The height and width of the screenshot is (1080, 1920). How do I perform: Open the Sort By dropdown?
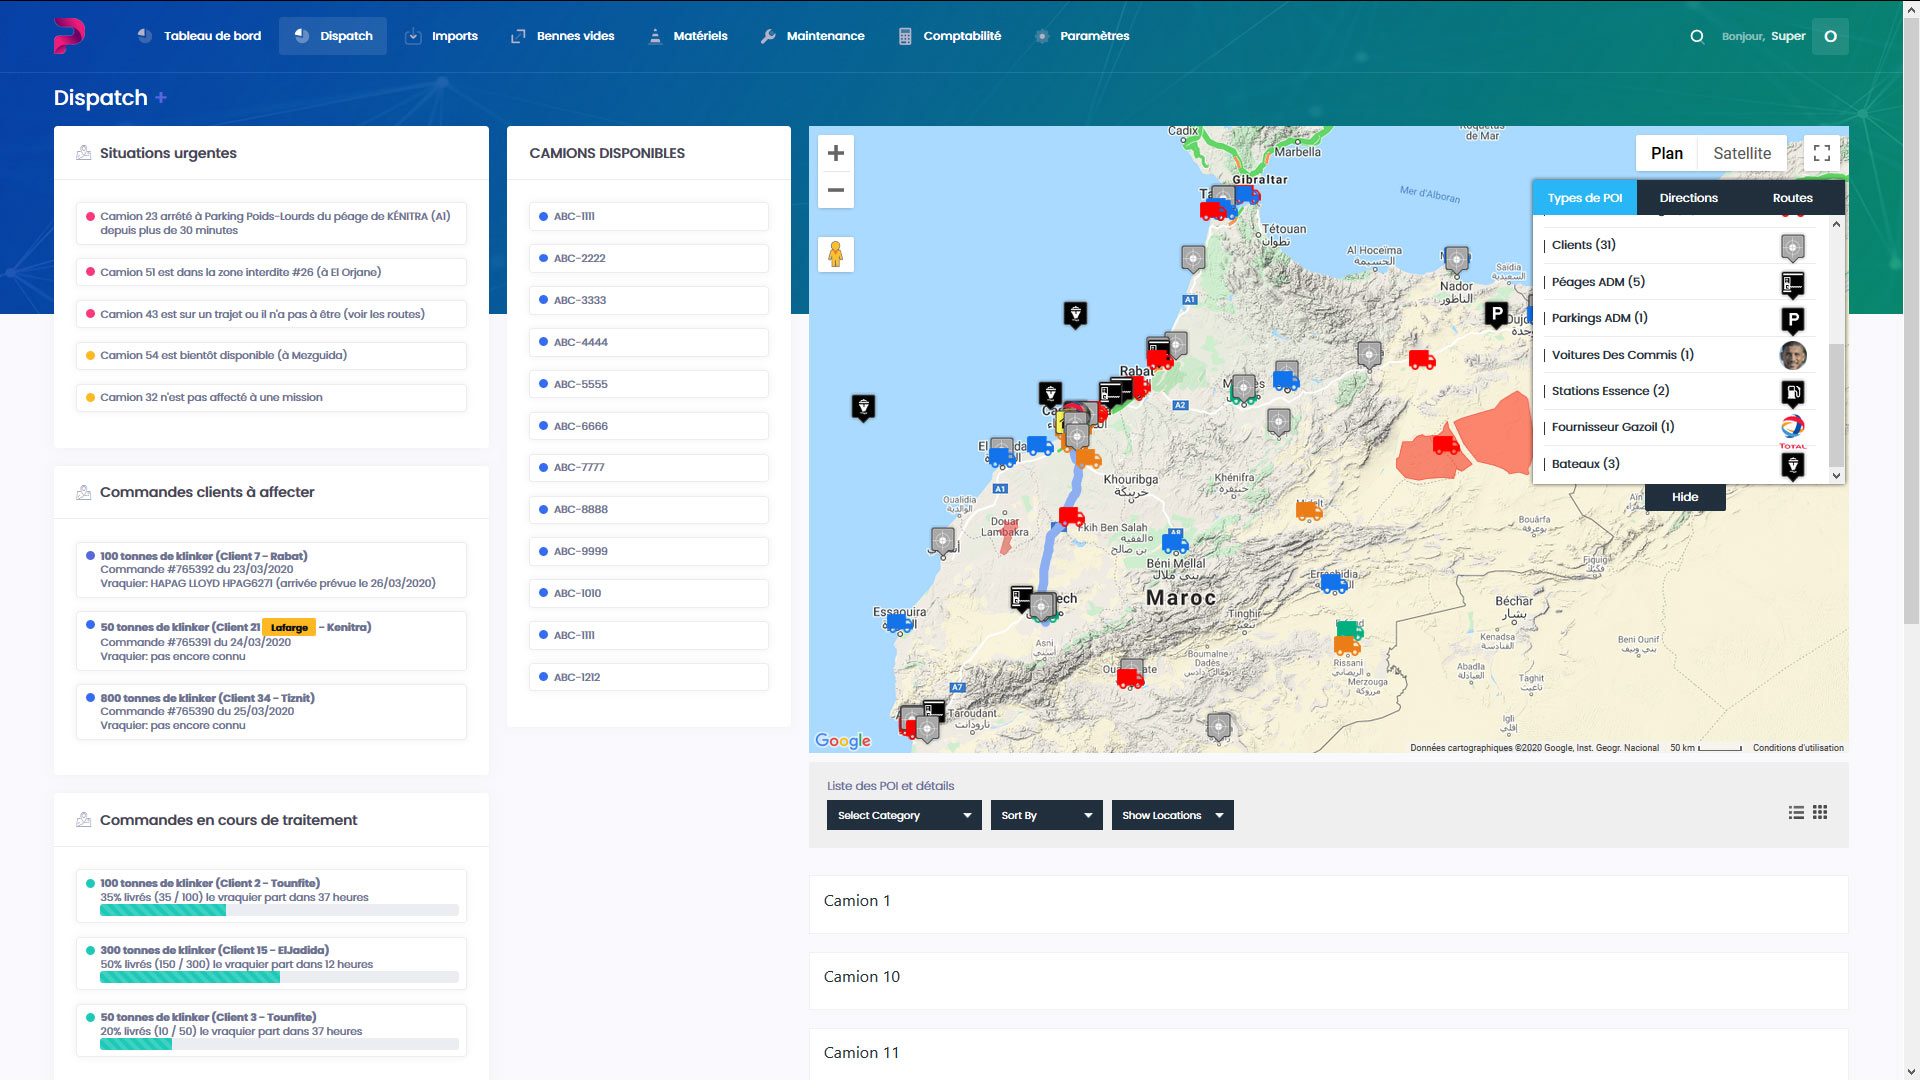tap(1046, 815)
